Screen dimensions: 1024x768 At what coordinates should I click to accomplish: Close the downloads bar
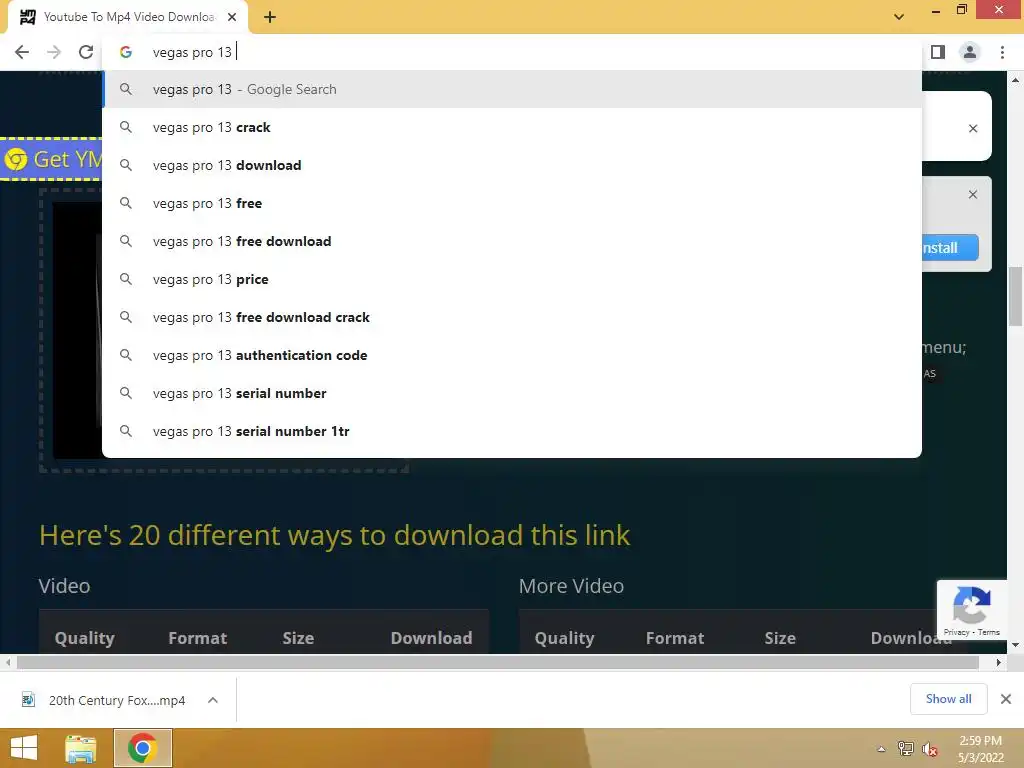coord(1006,699)
